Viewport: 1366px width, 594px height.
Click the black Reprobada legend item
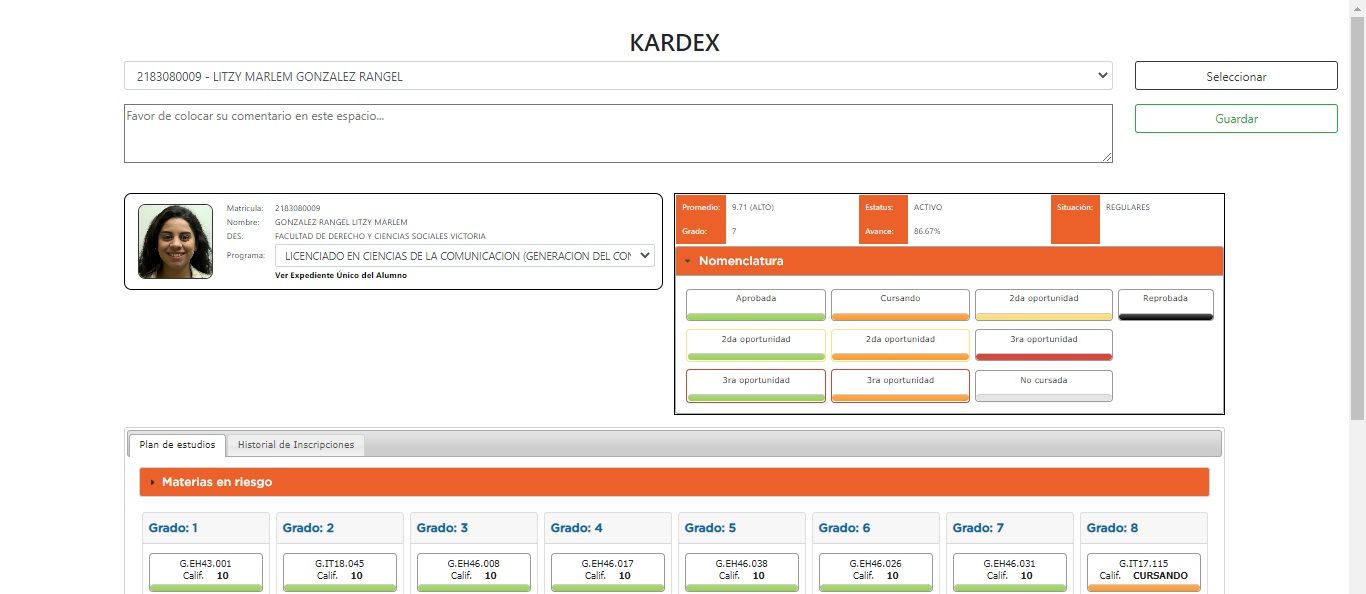[1165, 298]
